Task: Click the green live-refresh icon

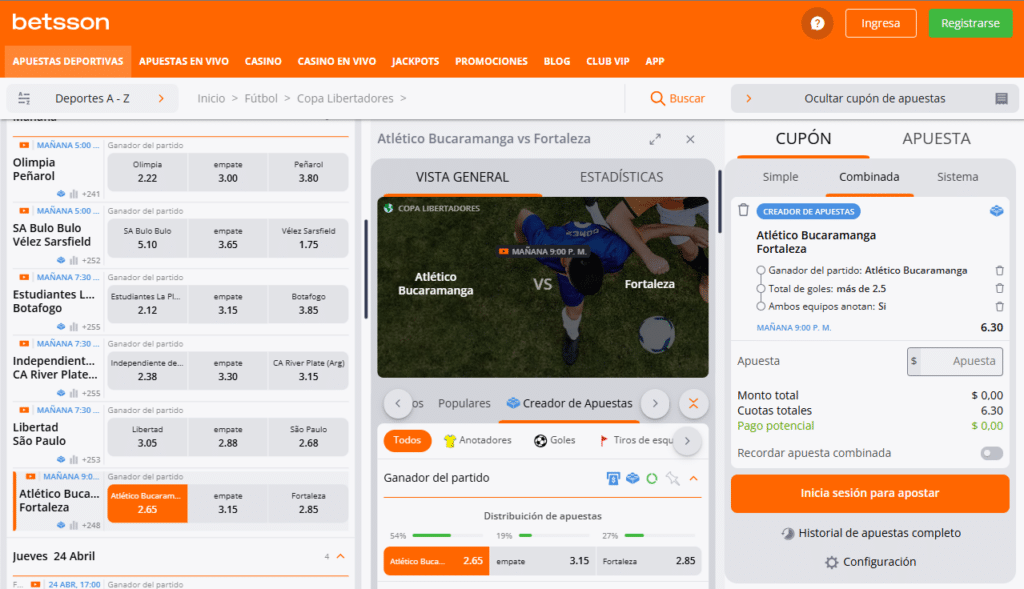Action: click(651, 478)
